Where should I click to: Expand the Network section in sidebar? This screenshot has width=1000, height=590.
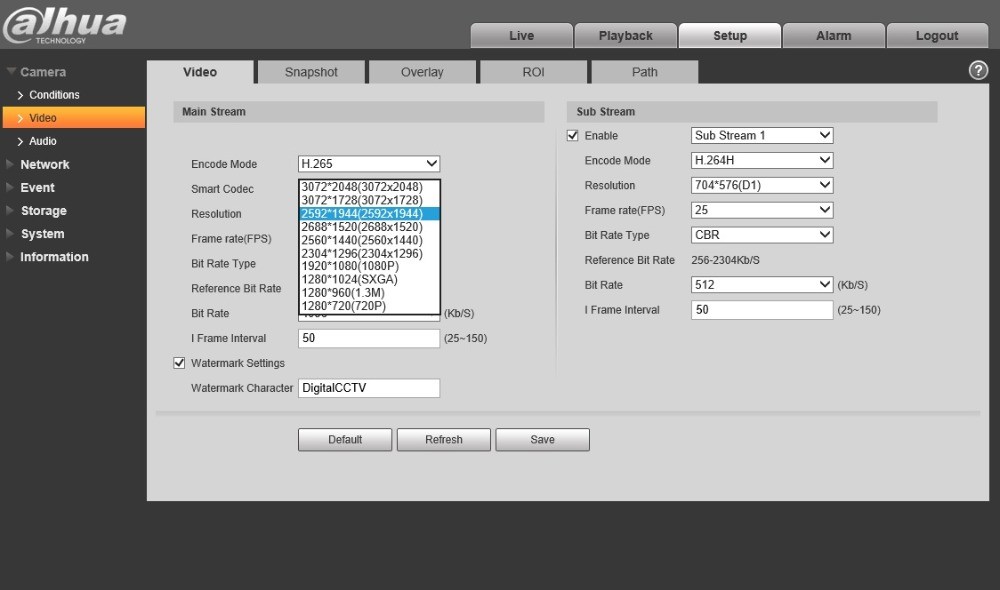coord(45,164)
